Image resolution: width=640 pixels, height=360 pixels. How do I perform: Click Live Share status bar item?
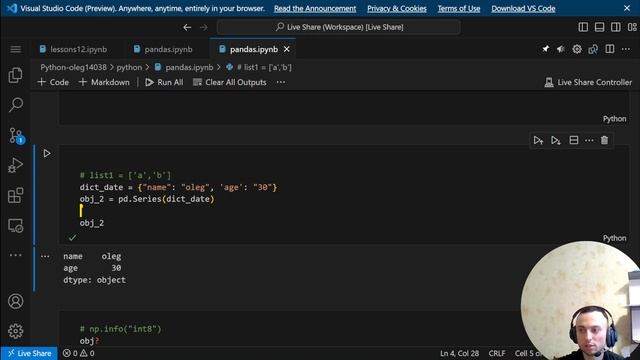[29, 353]
